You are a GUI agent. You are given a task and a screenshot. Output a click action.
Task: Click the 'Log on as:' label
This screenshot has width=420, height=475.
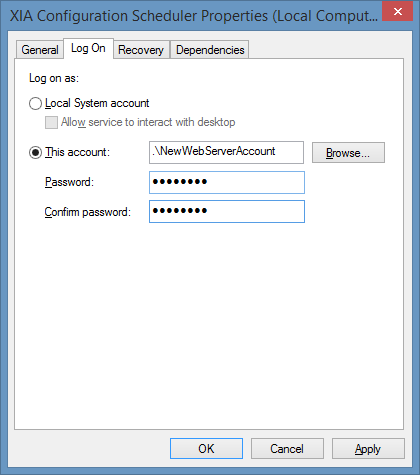54,78
